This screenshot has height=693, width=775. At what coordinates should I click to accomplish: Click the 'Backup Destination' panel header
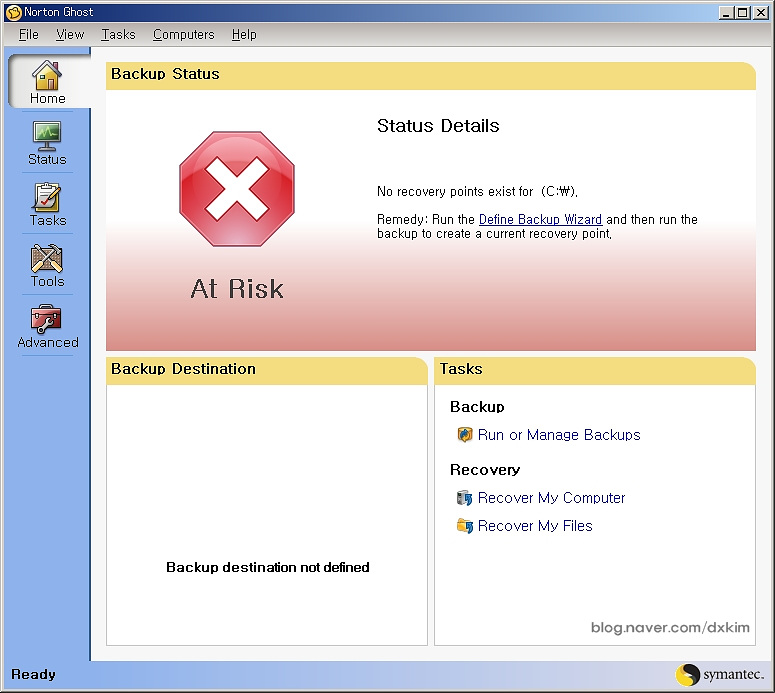click(x=267, y=371)
